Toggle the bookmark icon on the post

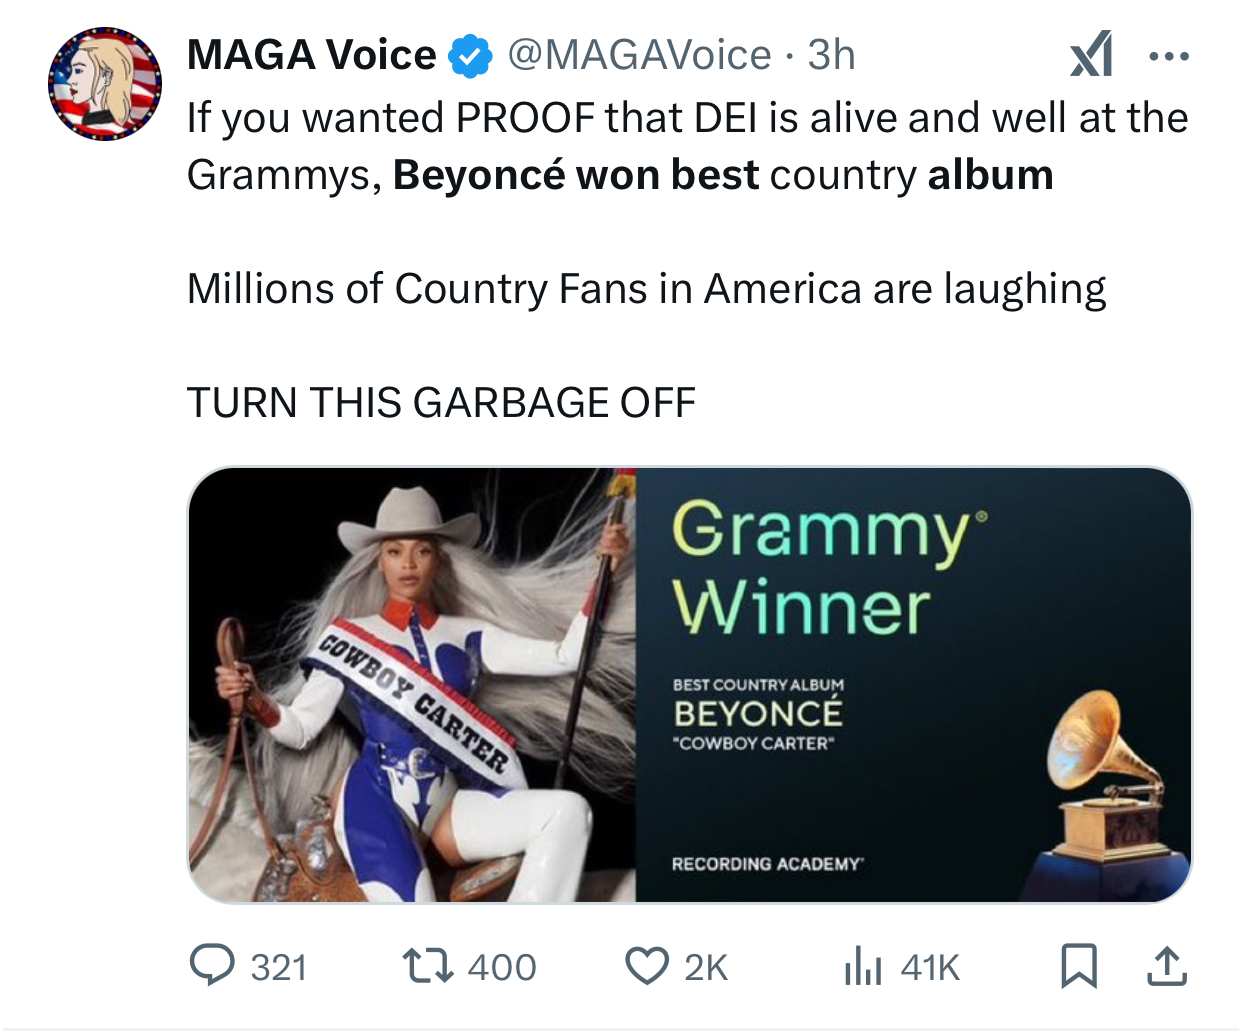click(x=1079, y=966)
